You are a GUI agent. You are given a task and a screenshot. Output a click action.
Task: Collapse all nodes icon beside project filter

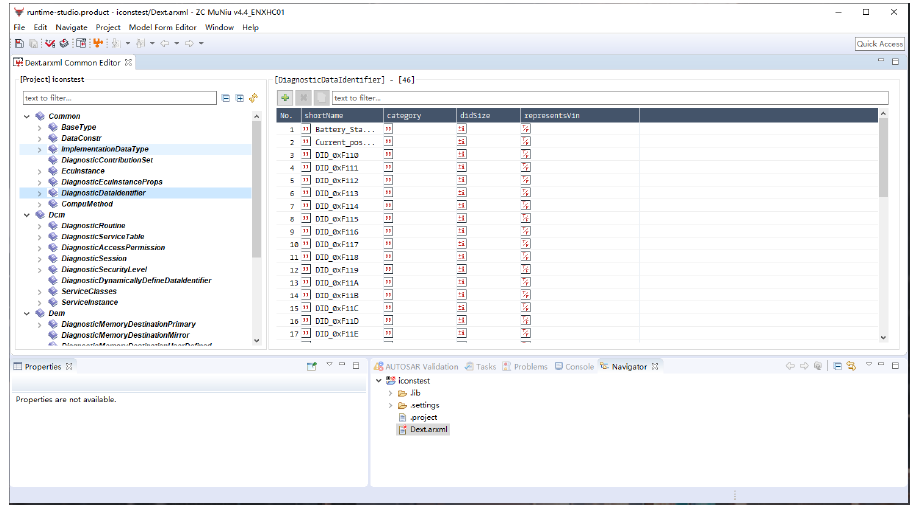tap(226, 98)
